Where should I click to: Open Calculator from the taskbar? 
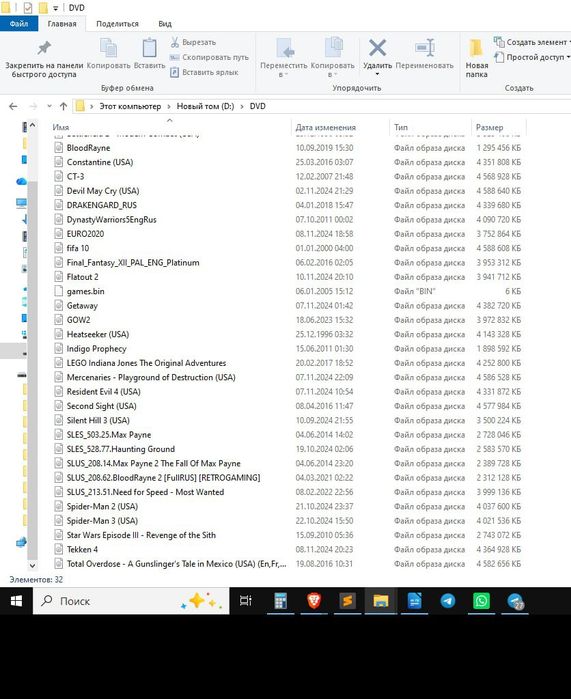click(280, 601)
